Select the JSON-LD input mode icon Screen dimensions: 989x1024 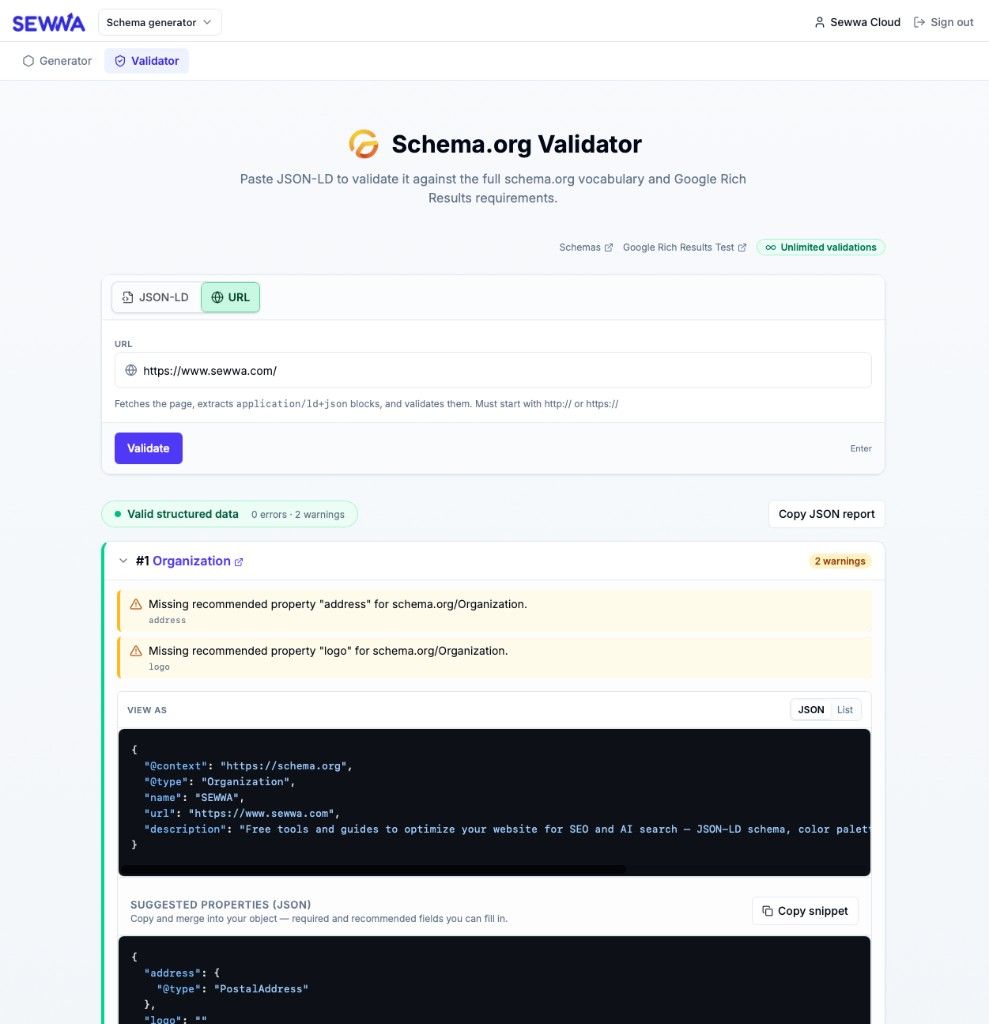tap(128, 297)
